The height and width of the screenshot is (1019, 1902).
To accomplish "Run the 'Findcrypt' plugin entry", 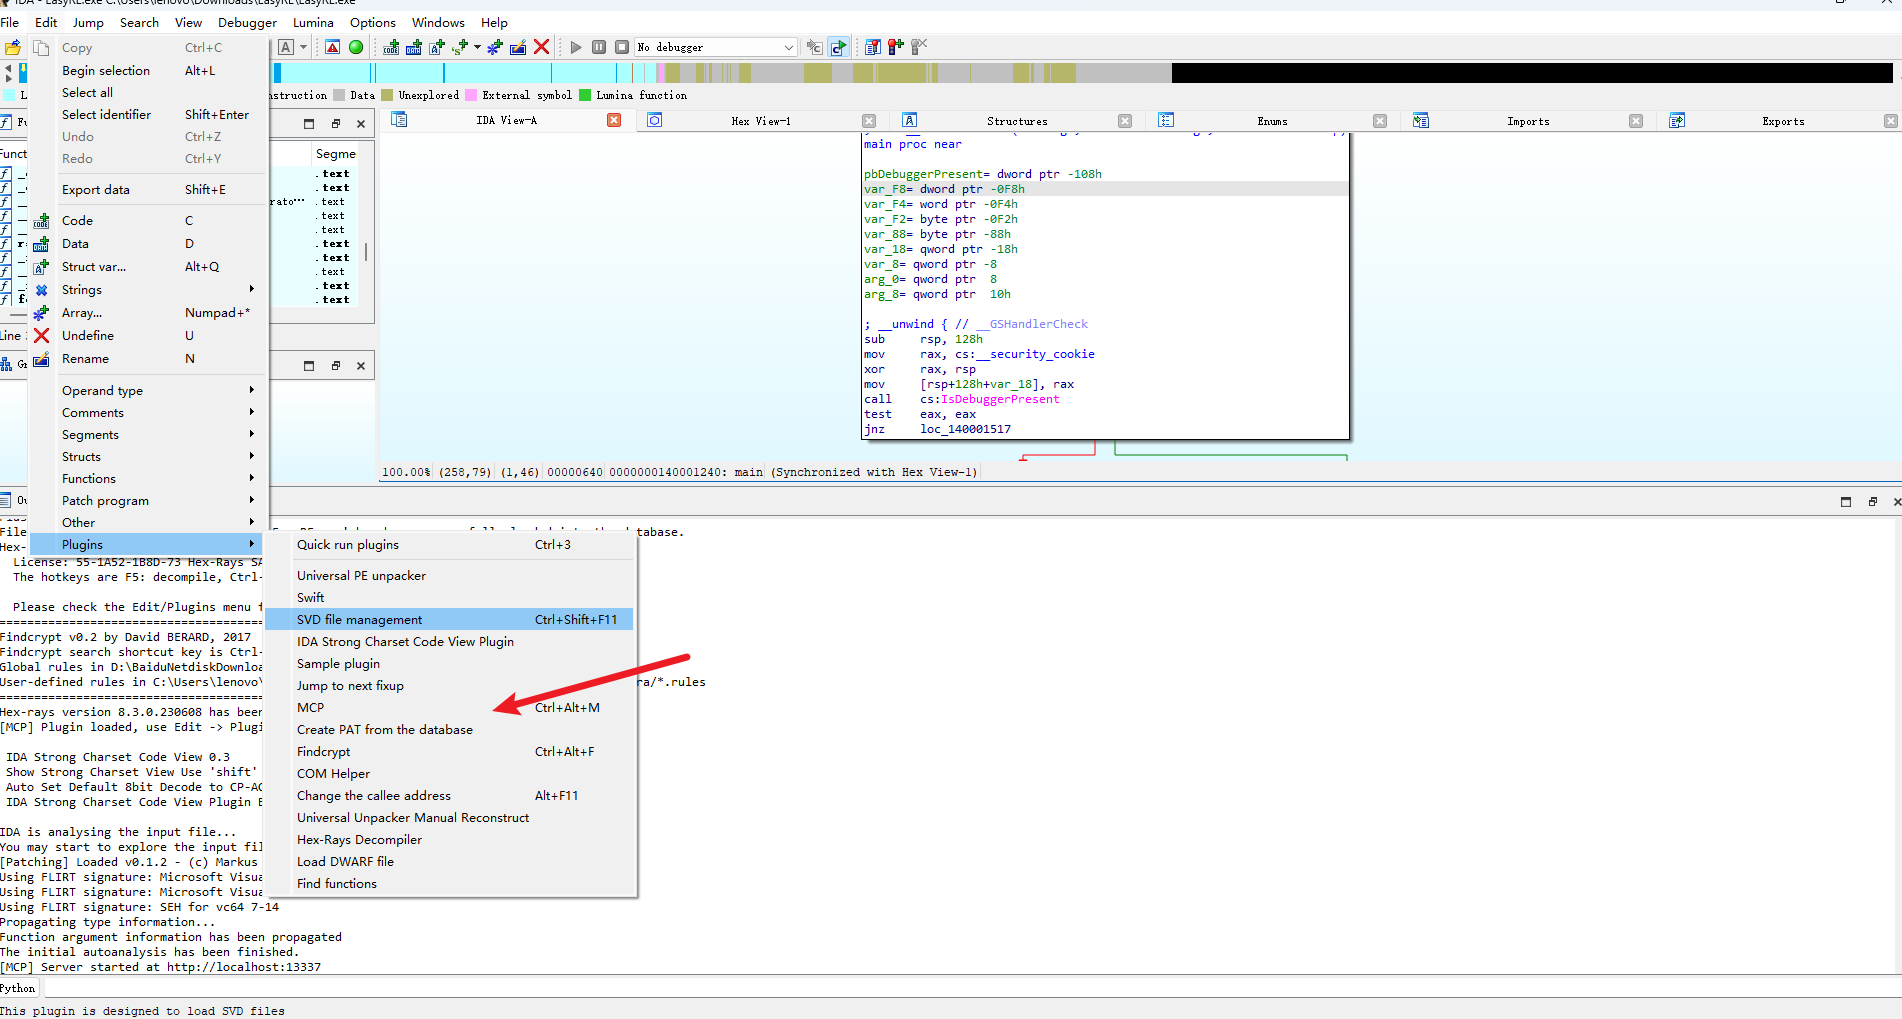I will pos(450,752).
